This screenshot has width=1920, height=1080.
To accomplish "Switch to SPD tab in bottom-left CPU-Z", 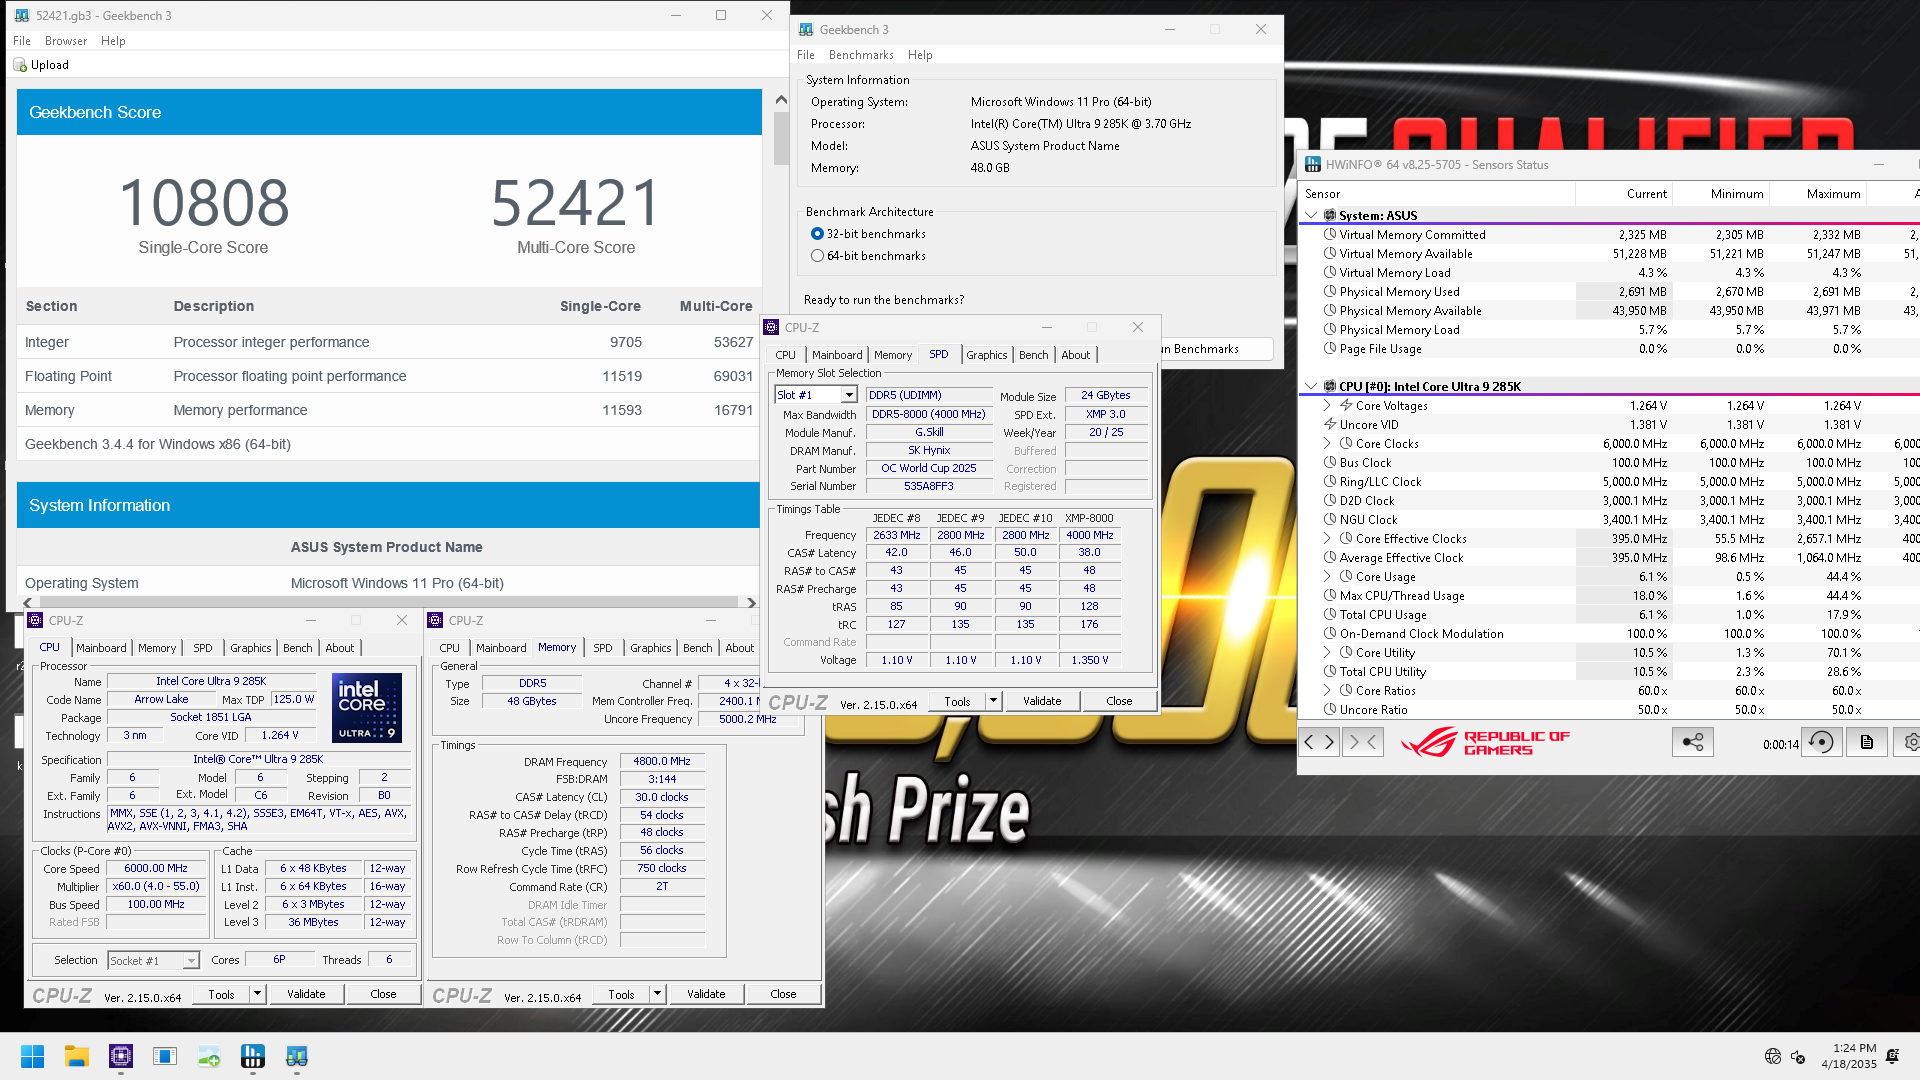I will click(203, 648).
